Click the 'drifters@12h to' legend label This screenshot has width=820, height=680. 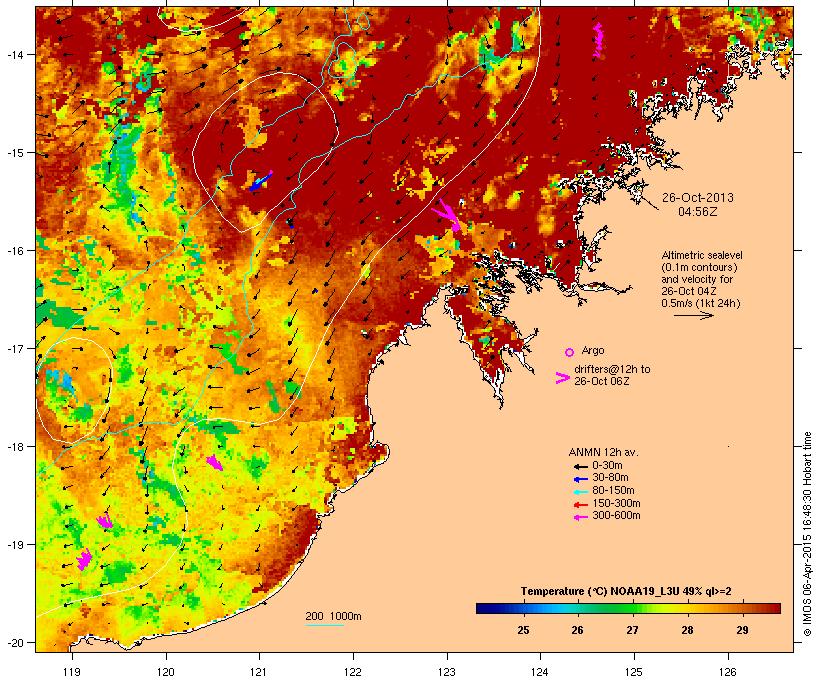612,369
